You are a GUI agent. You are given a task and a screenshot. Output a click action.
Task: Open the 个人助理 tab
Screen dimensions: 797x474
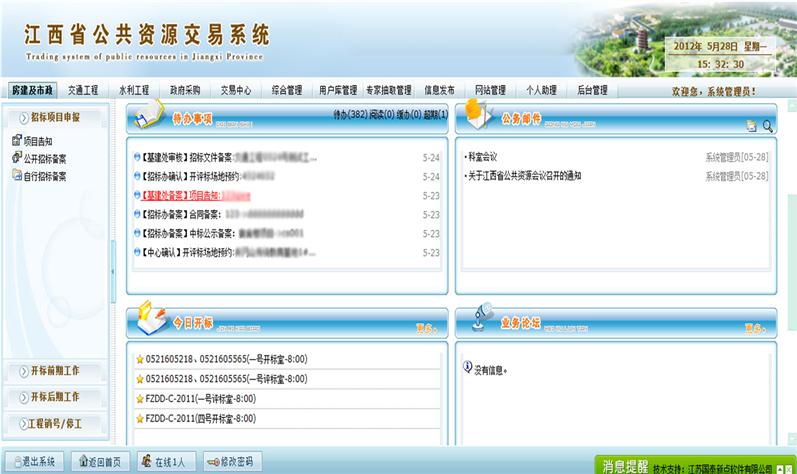[x=541, y=90]
